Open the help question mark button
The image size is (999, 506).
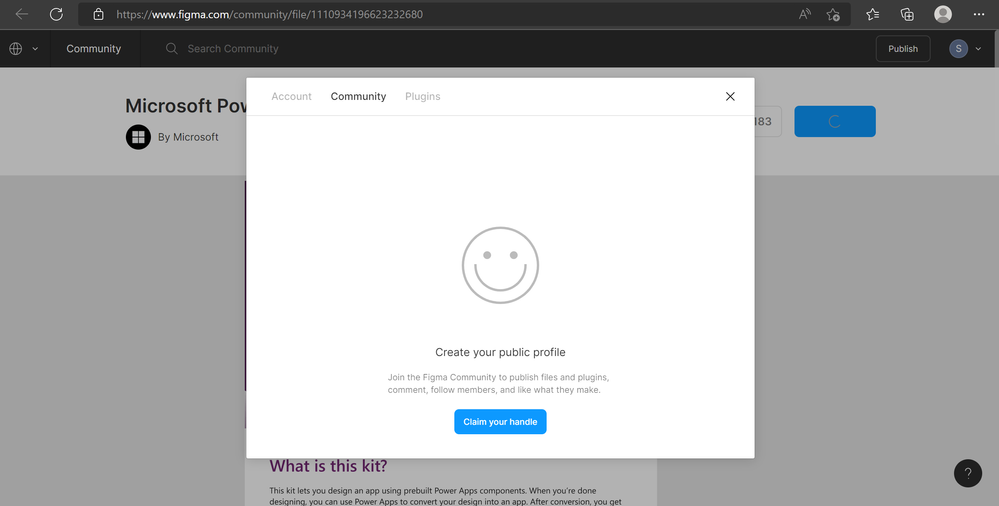click(968, 473)
